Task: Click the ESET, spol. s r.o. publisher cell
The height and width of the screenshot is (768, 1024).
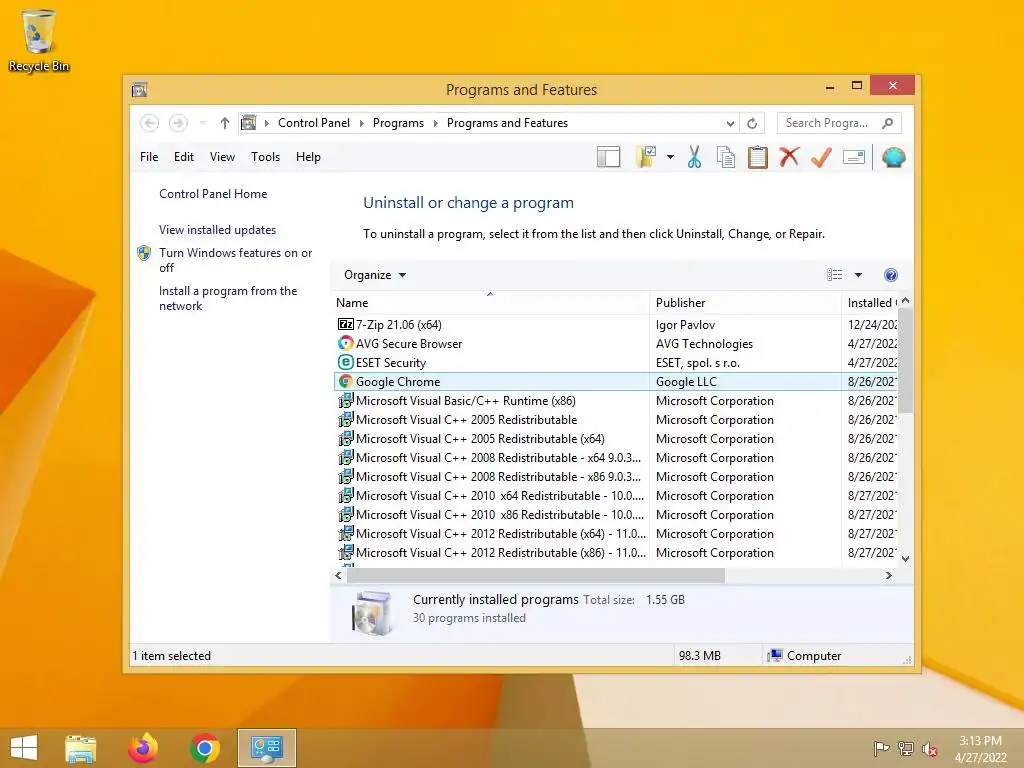Action: tap(697, 362)
